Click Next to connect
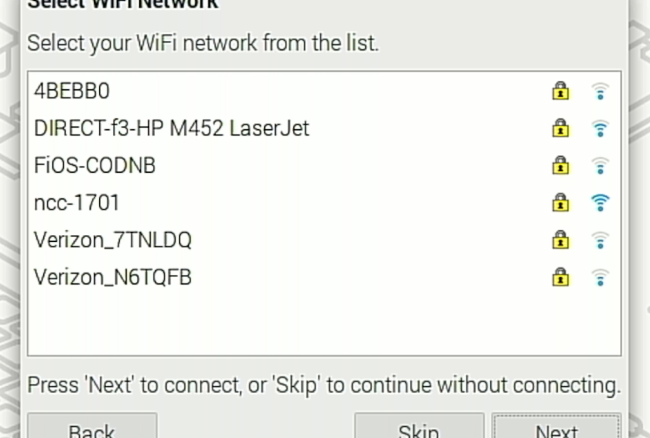 tap(556, 426)
